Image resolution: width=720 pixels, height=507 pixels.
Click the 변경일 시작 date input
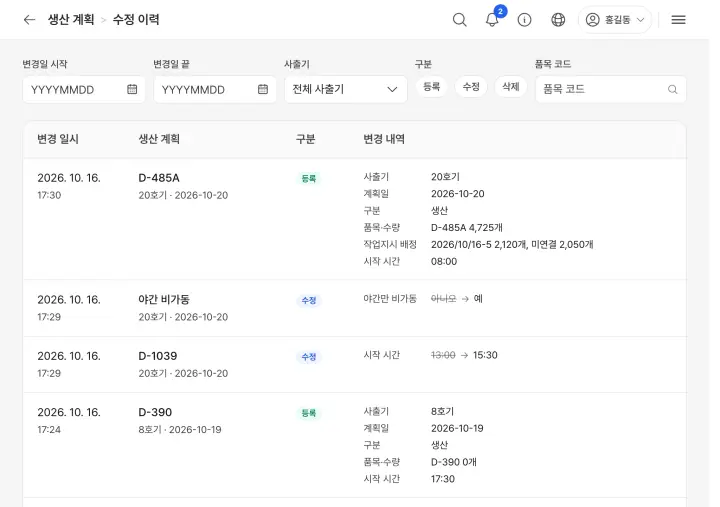pyautogui.click(x=84, y=89)
